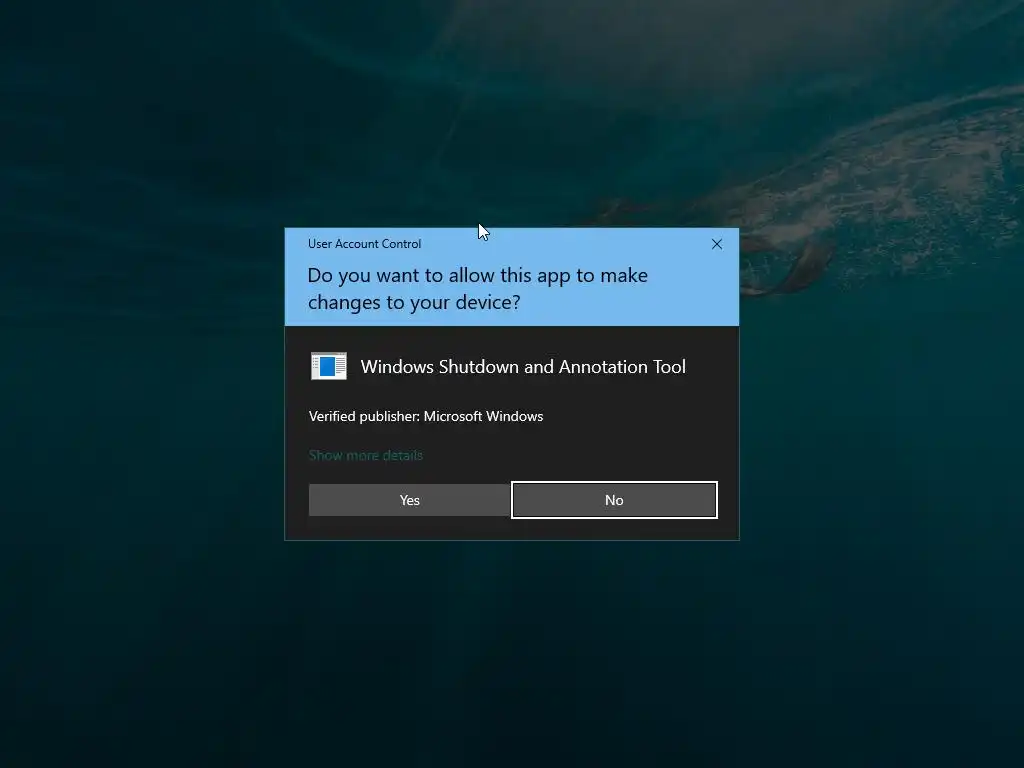This screenshot has height=768, width=1024.
Task: Click No to deny changes
Action: pyautogui.click(x=614, y=500)
